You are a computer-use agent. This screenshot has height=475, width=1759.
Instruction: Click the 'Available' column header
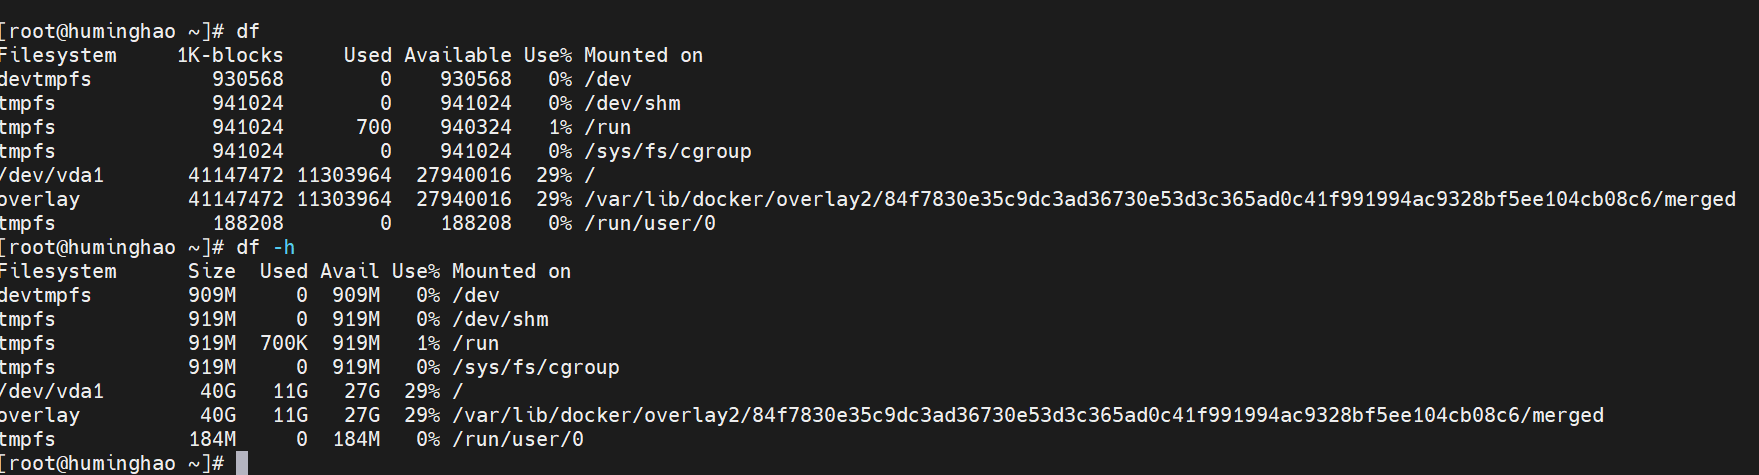pos(458,55)
